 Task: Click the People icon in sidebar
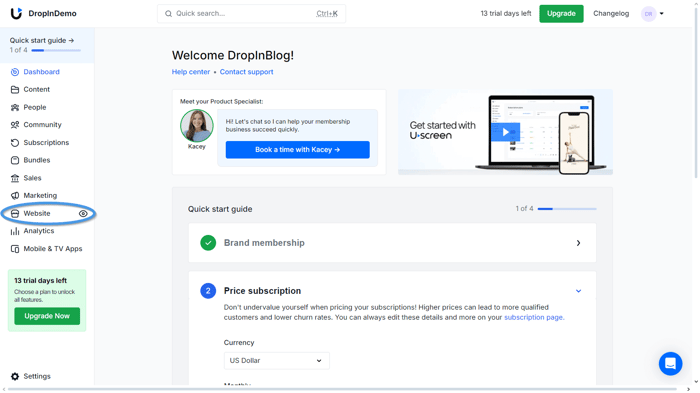point(15,107)
